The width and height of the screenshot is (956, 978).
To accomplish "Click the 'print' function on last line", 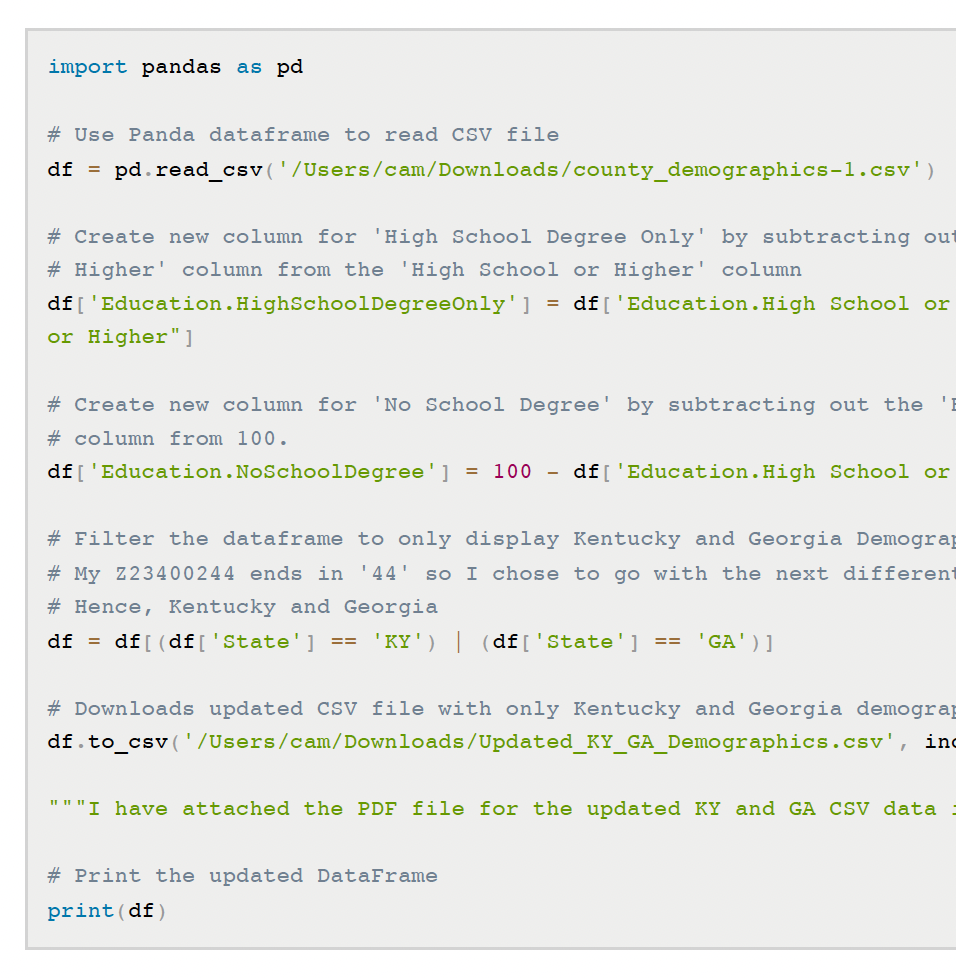I will (80, 910).
